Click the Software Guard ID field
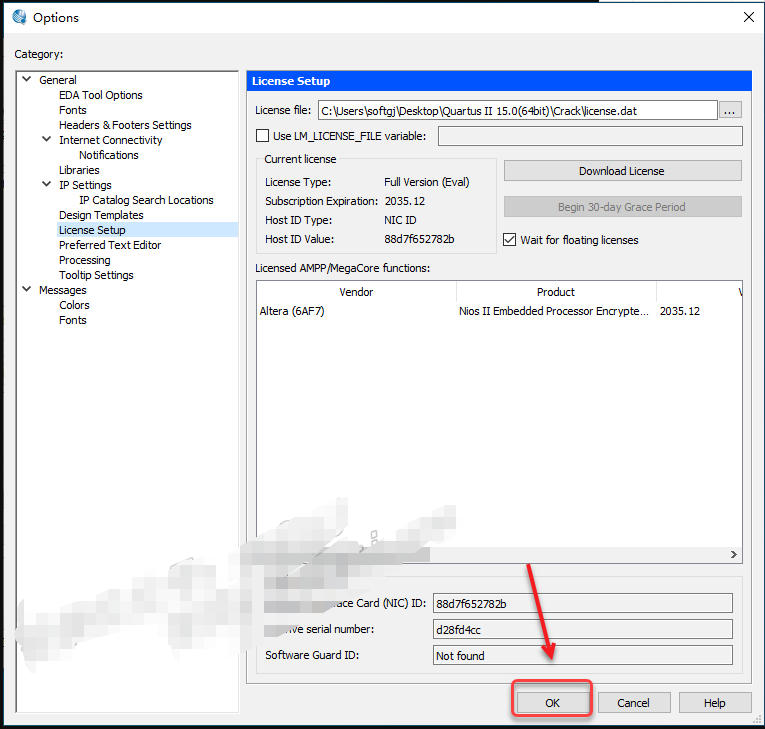765x729 pixels. click(x=583, y=655)
